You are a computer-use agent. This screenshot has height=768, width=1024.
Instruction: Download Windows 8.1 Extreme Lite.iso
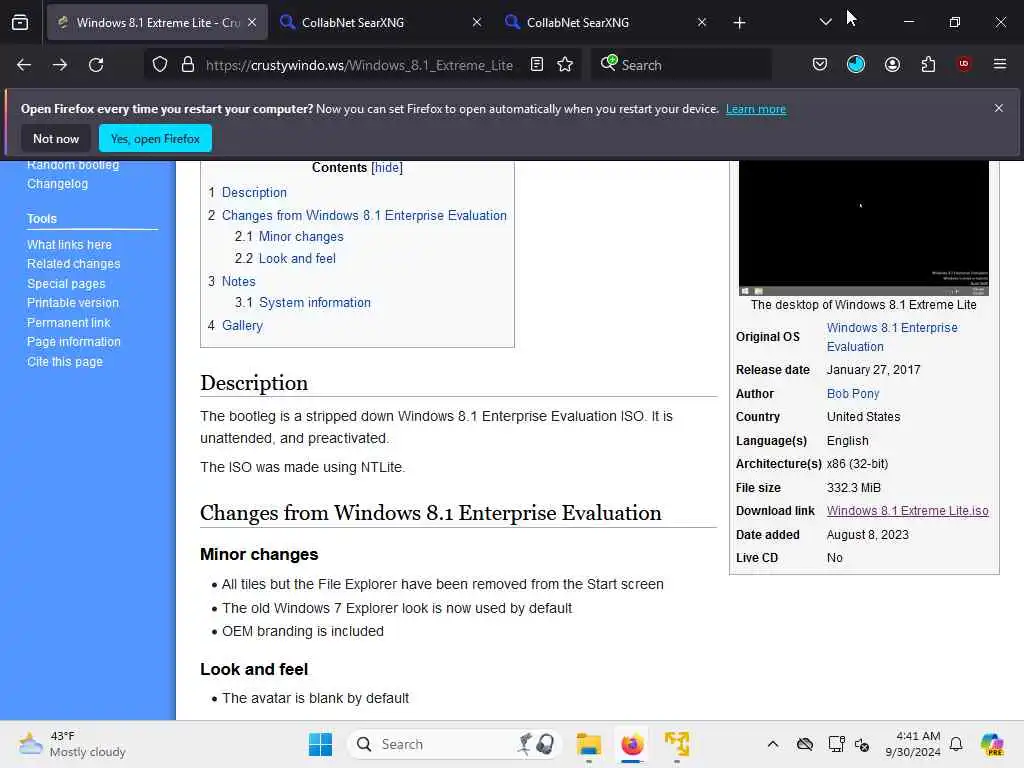point(907,511)
